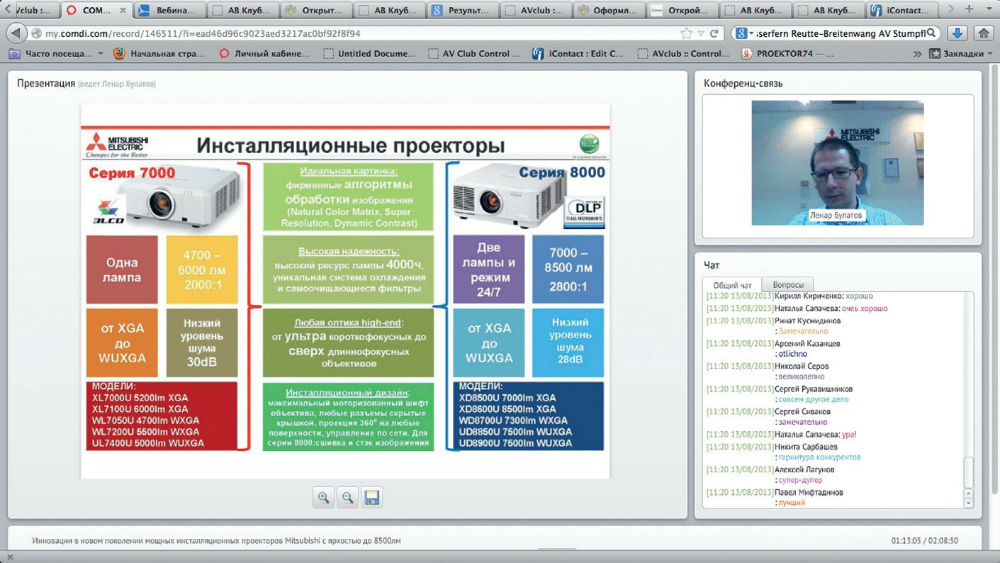Reload the page with the refresh icon
Screen dimensions: 1000x563
point(714,33)
